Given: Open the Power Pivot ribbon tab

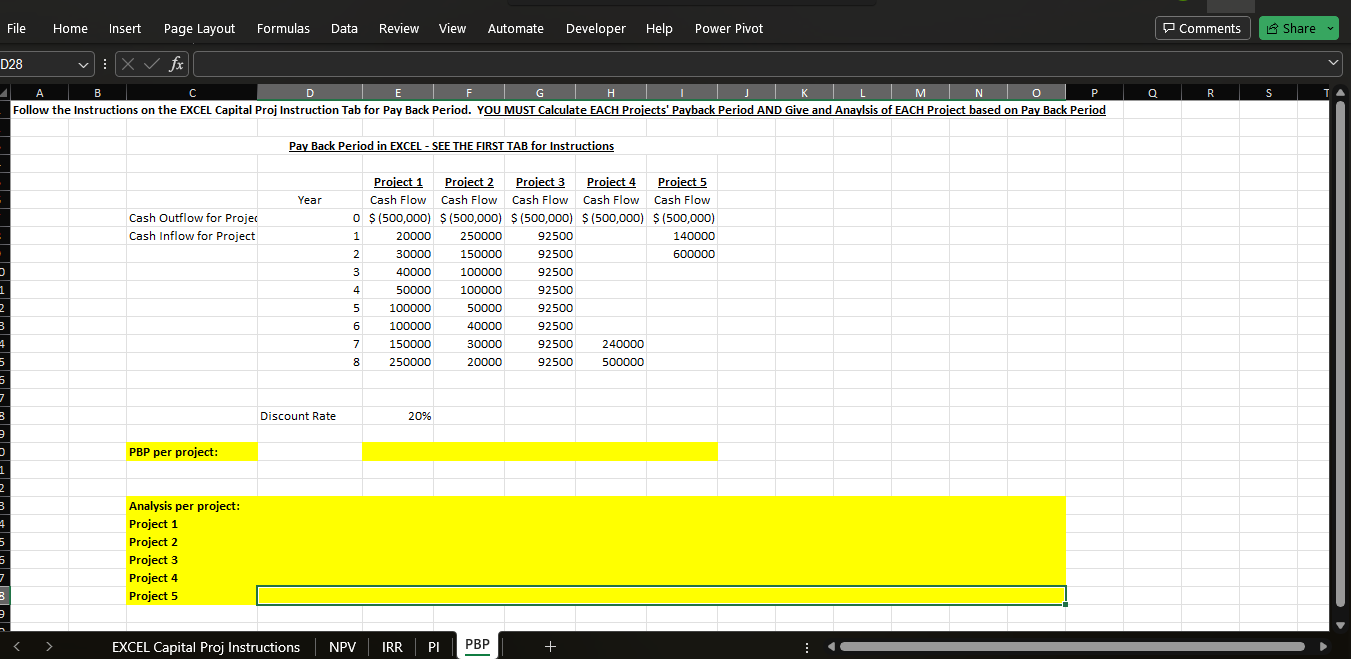Looking at the screenshot, I should click(728, 28).
